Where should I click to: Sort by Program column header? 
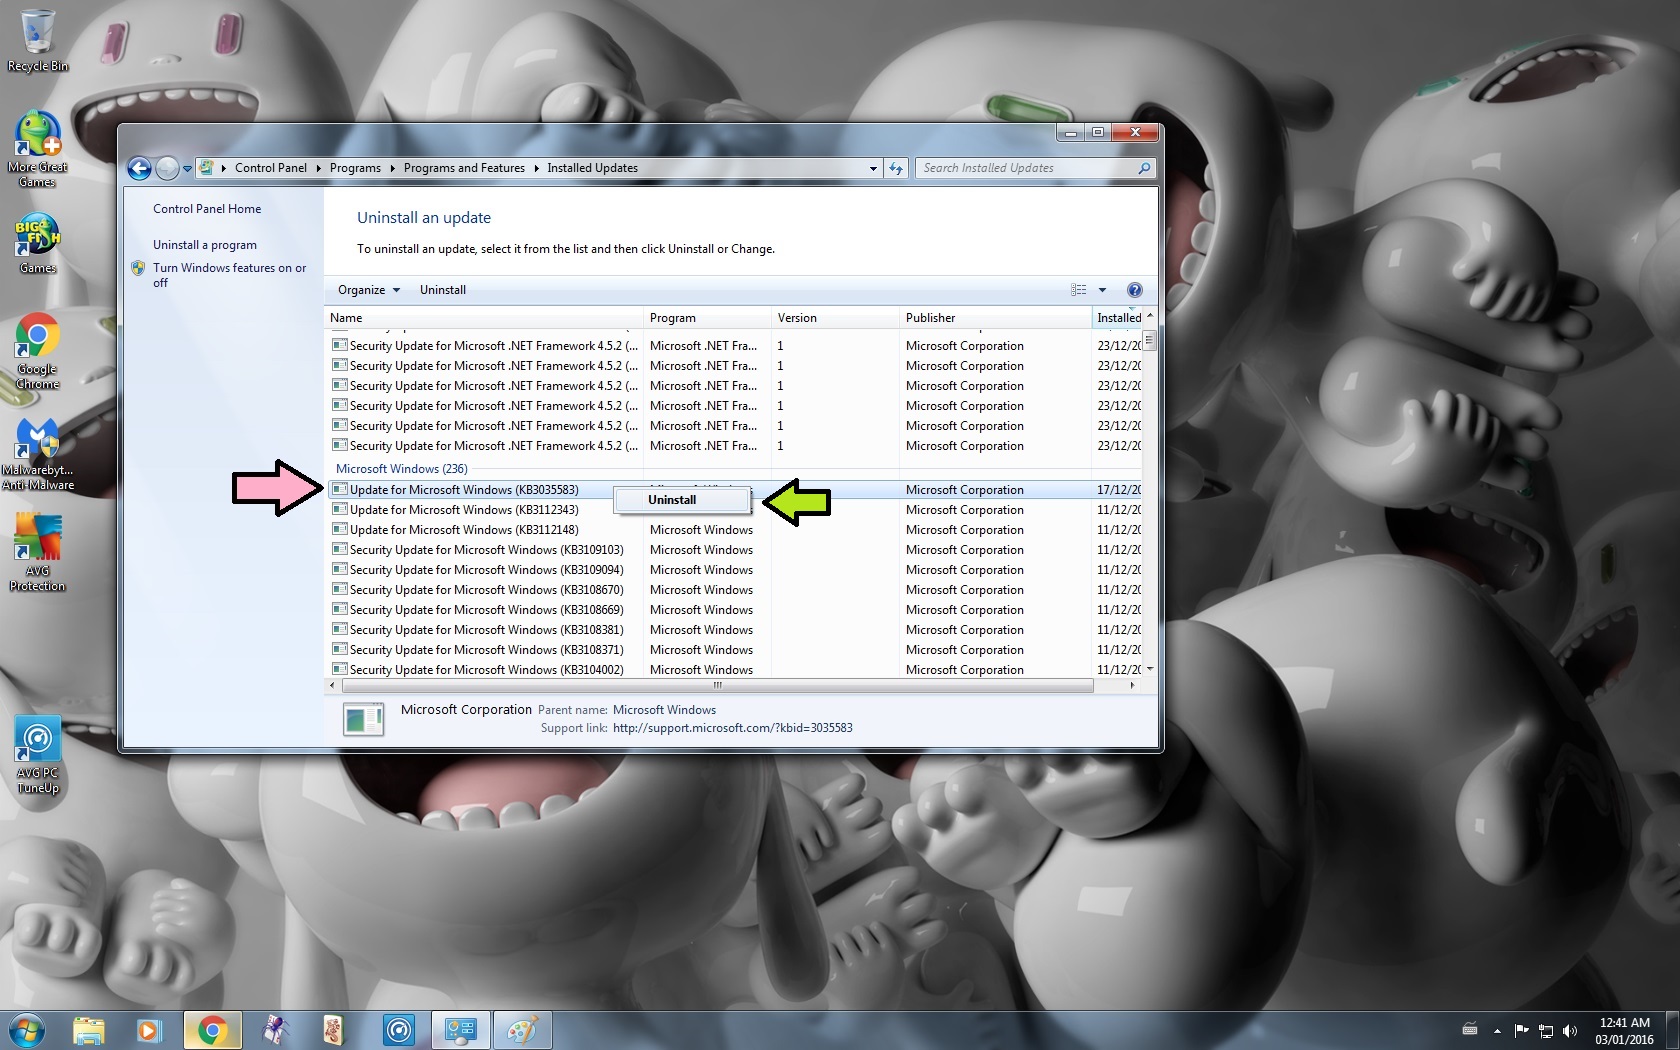(707, 318)
